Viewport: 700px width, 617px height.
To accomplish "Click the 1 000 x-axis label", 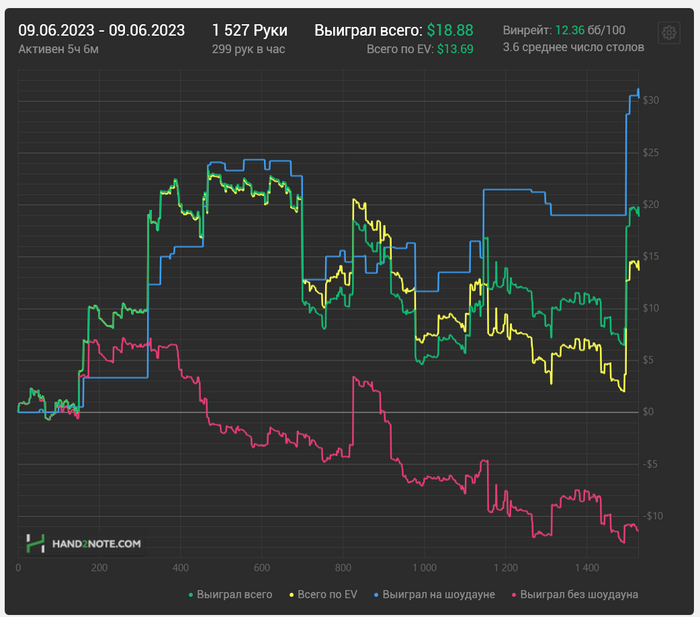I will pos(424,568).
